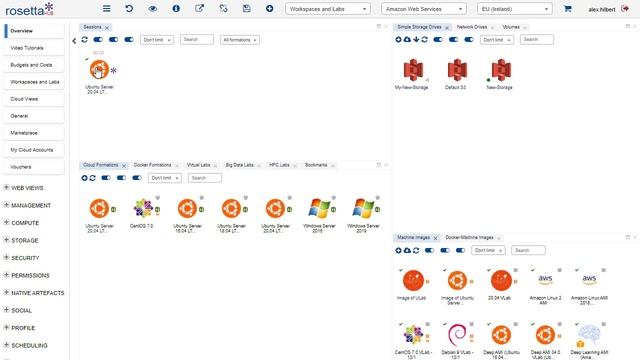Click the save floppy disk icon
Viewport: 640px width, 360px height.
247,9
